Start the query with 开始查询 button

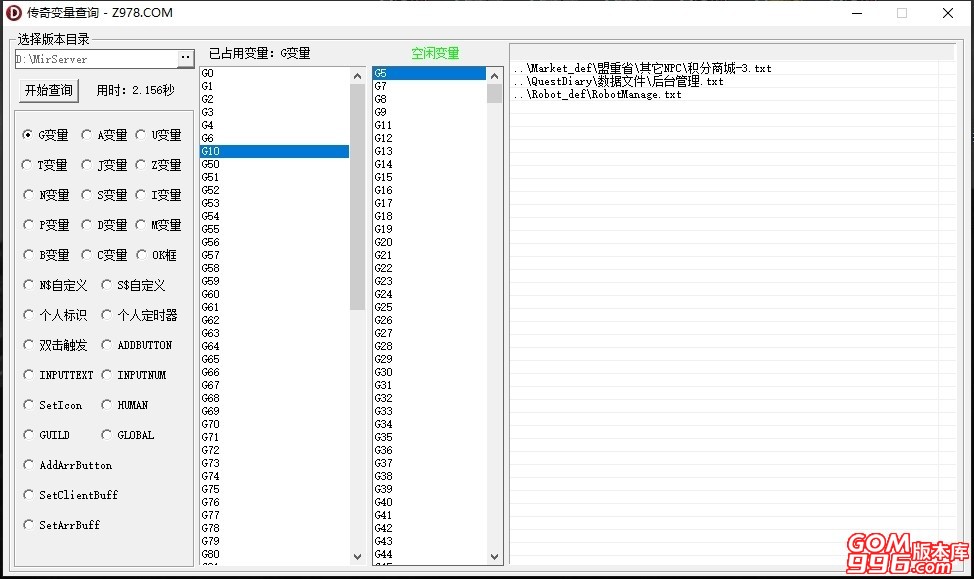pos(48,90)
